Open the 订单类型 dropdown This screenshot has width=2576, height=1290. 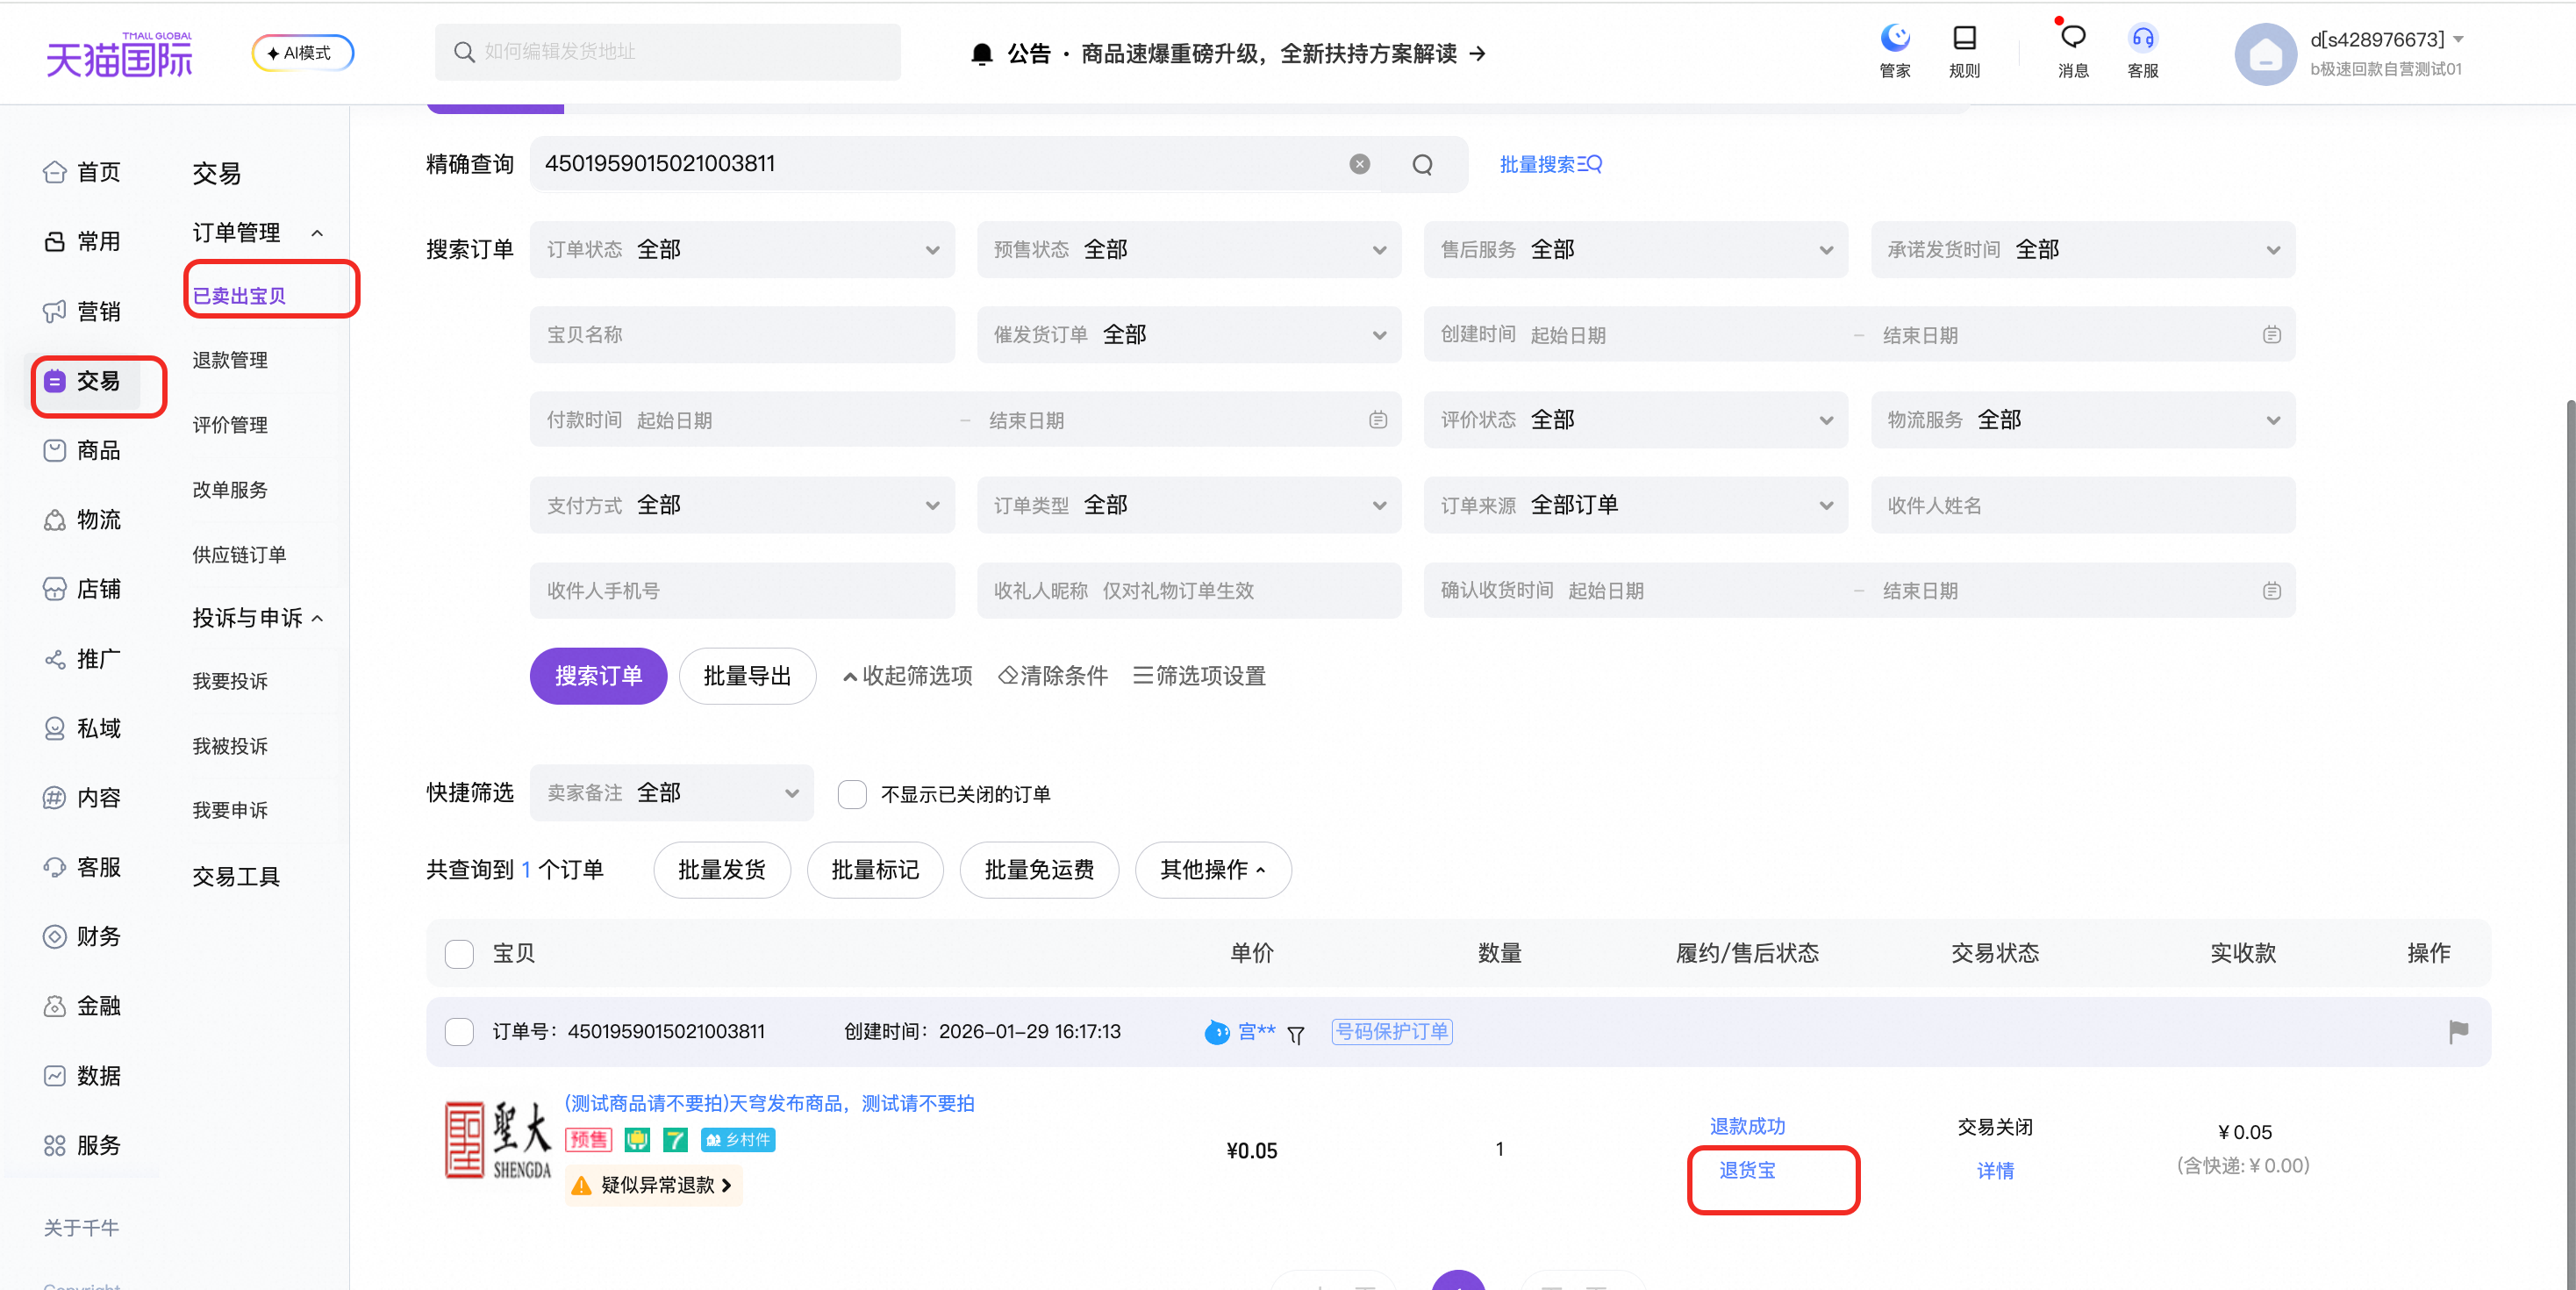pyautogui.click(x=1189, y=505)
